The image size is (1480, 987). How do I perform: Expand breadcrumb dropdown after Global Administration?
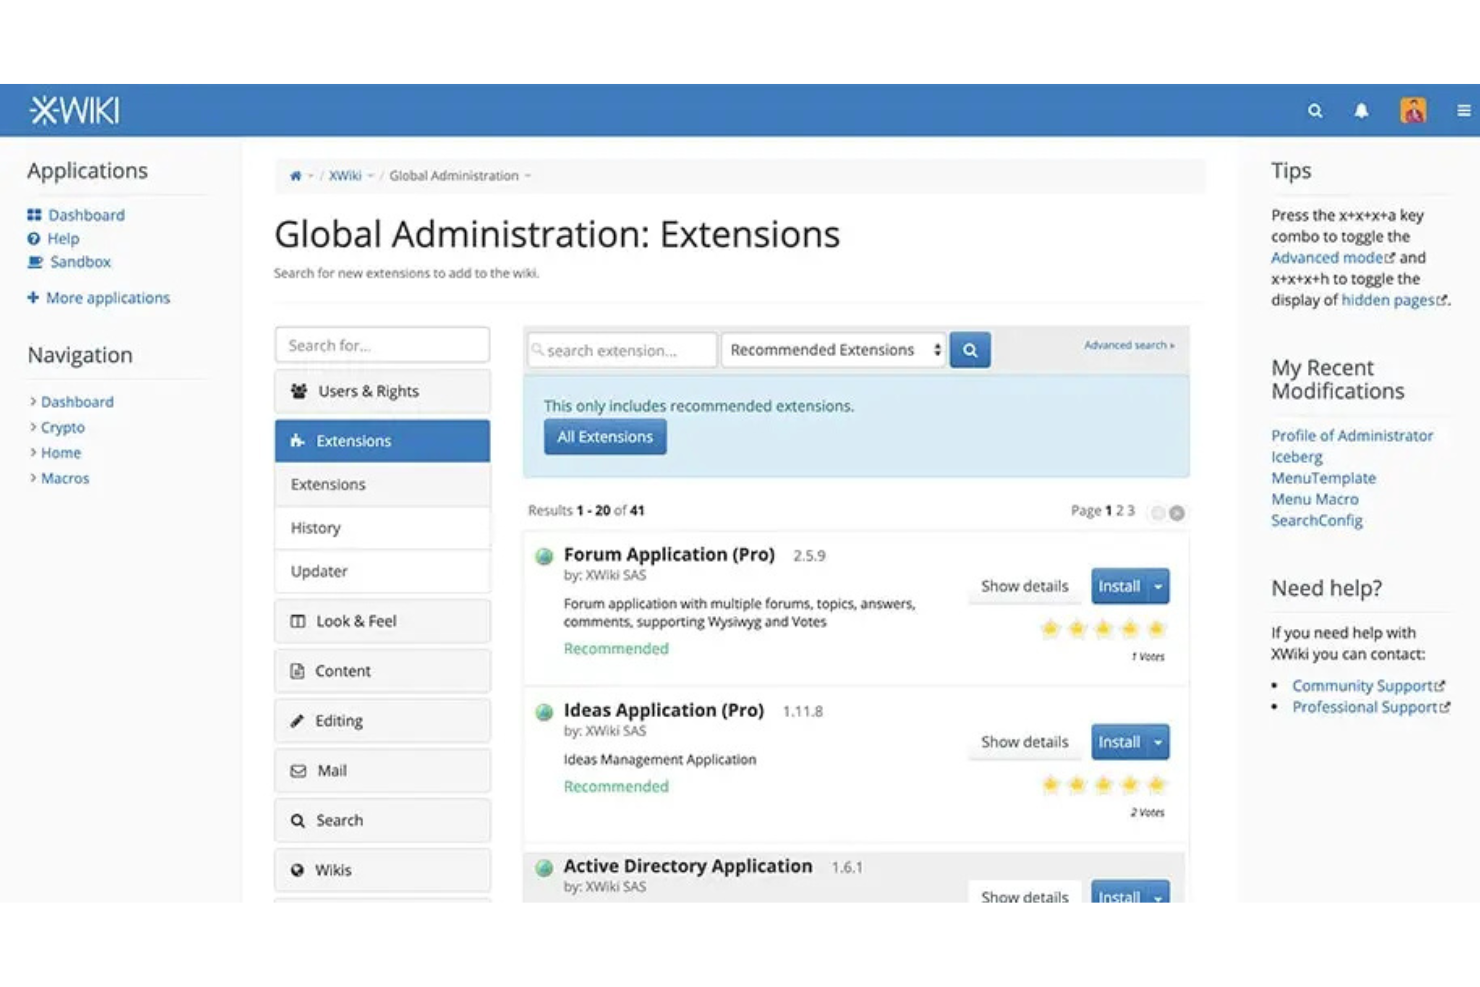click(528, 176)
